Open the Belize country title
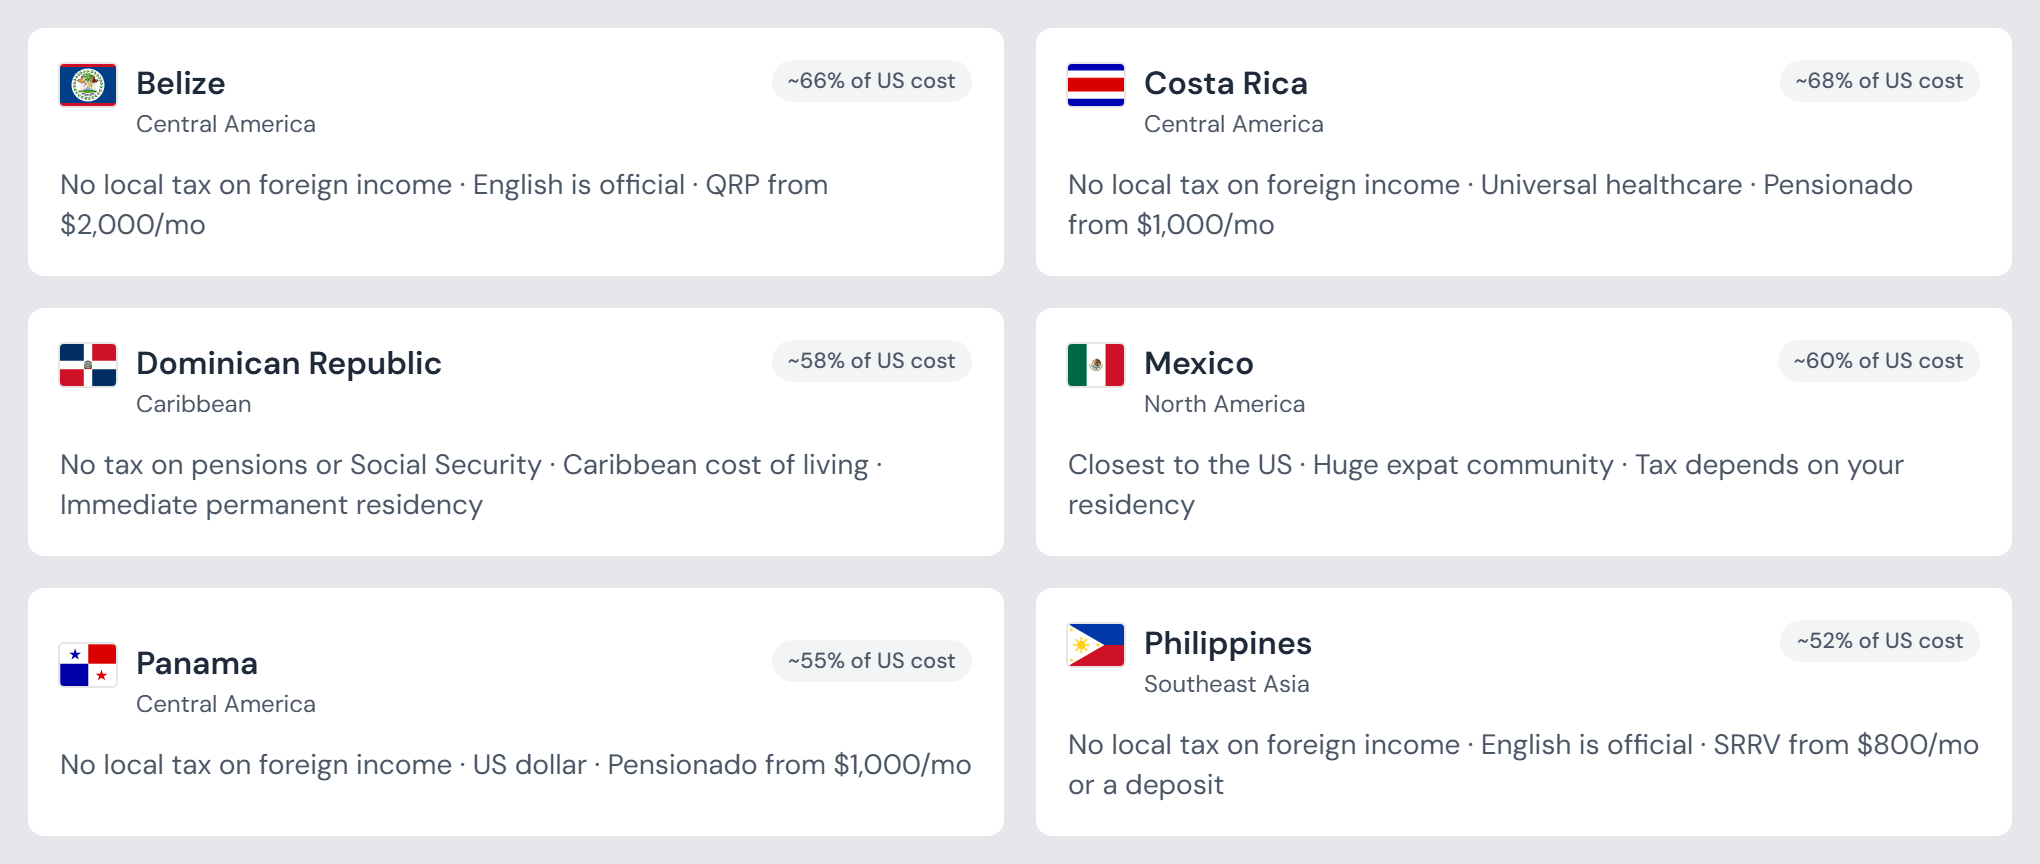 pyautogui.click(x=181, y=83)
